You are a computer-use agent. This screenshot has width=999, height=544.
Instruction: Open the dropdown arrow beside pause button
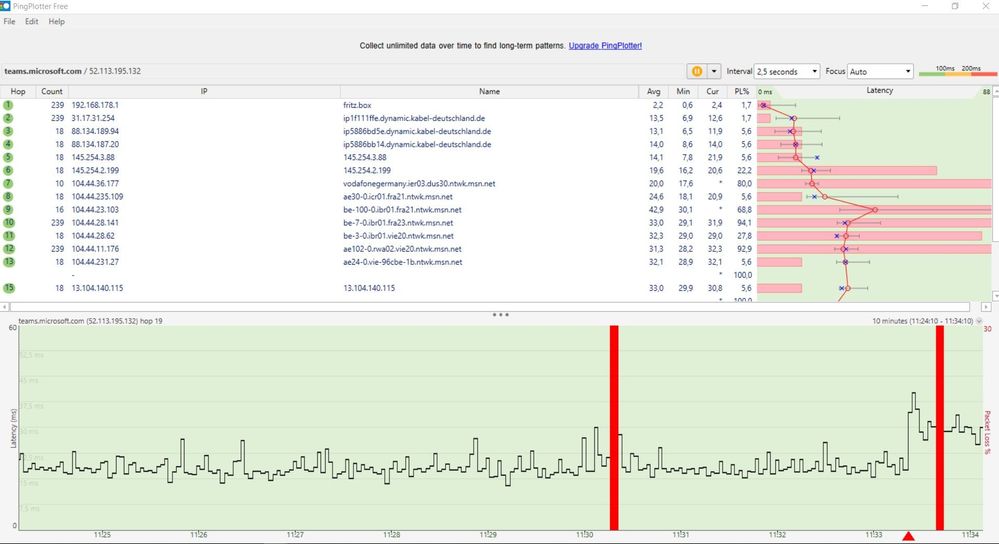coord(714,71)
